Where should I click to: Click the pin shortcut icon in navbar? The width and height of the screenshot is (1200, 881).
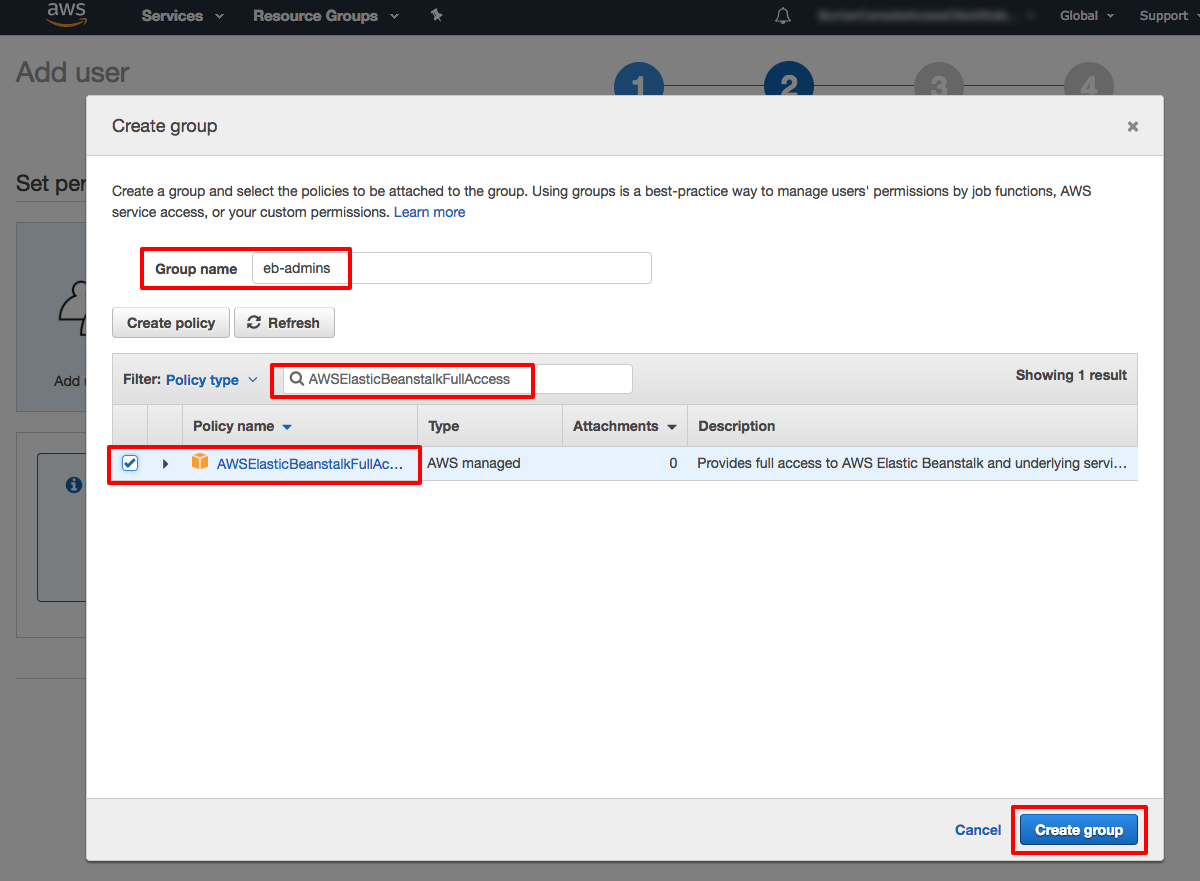pos(436,15)
